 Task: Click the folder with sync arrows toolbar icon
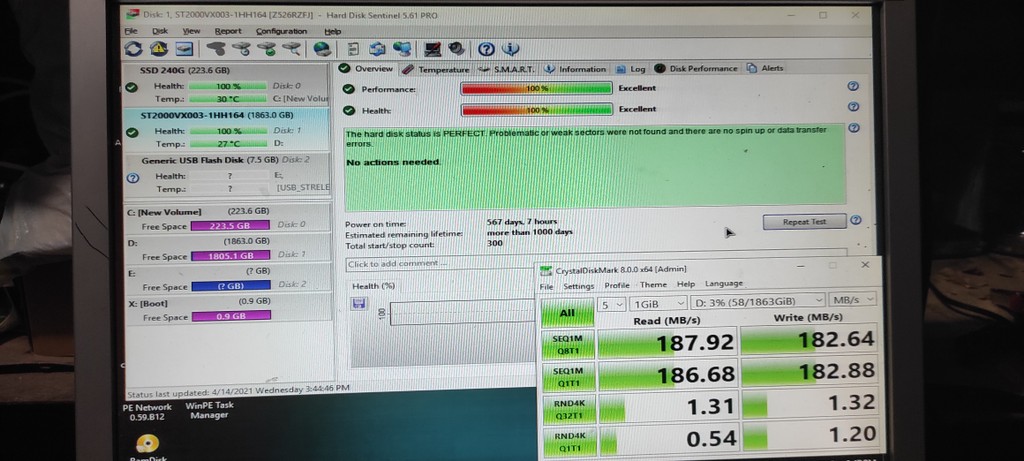coord(377,49)
